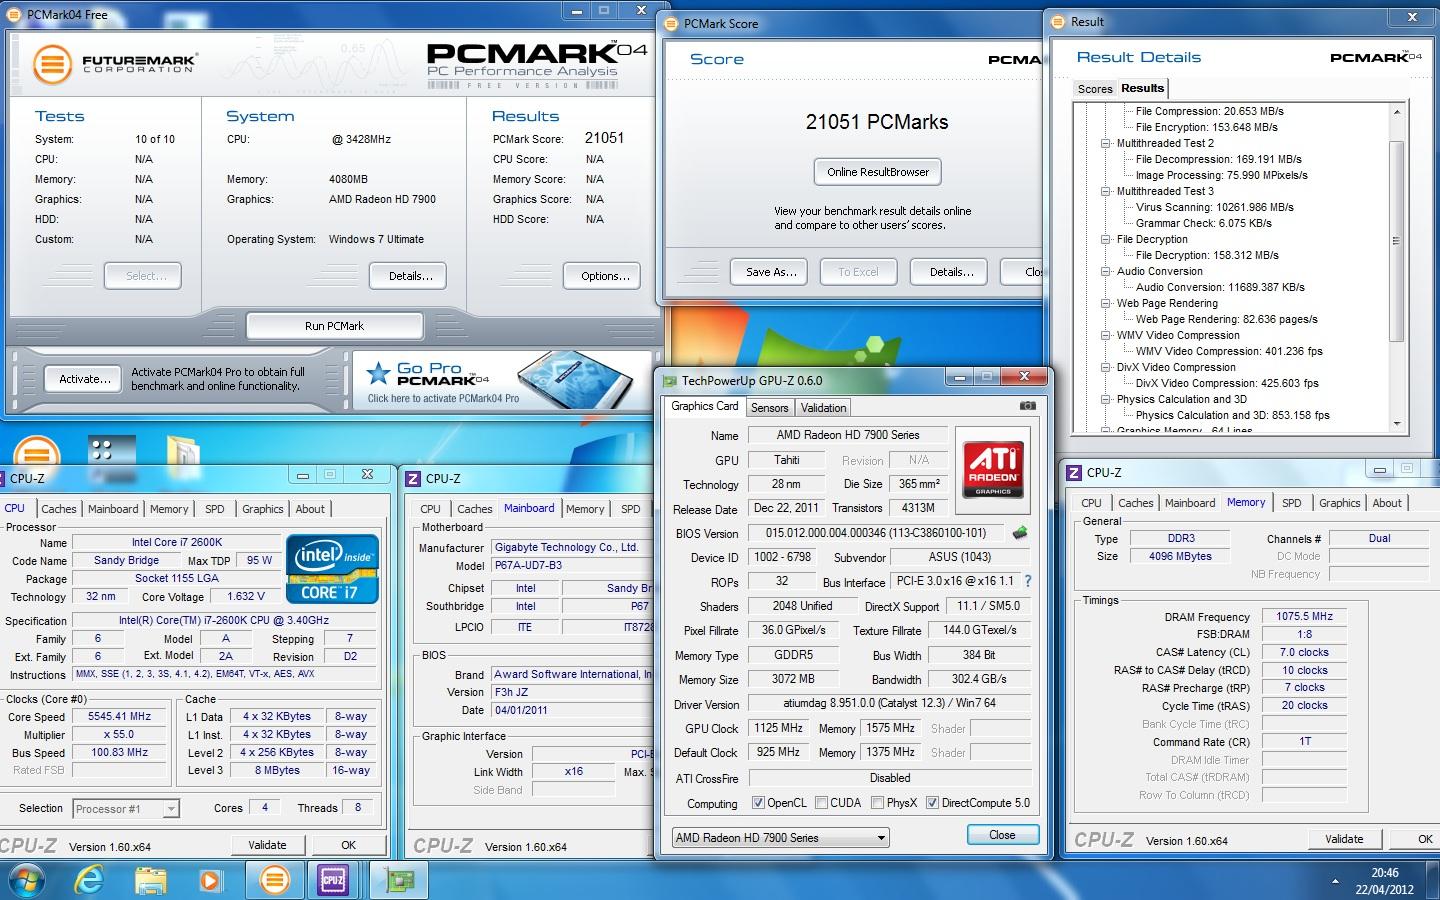
Task: Open the Sensors tab in GPU-Z
Action: 769,408
